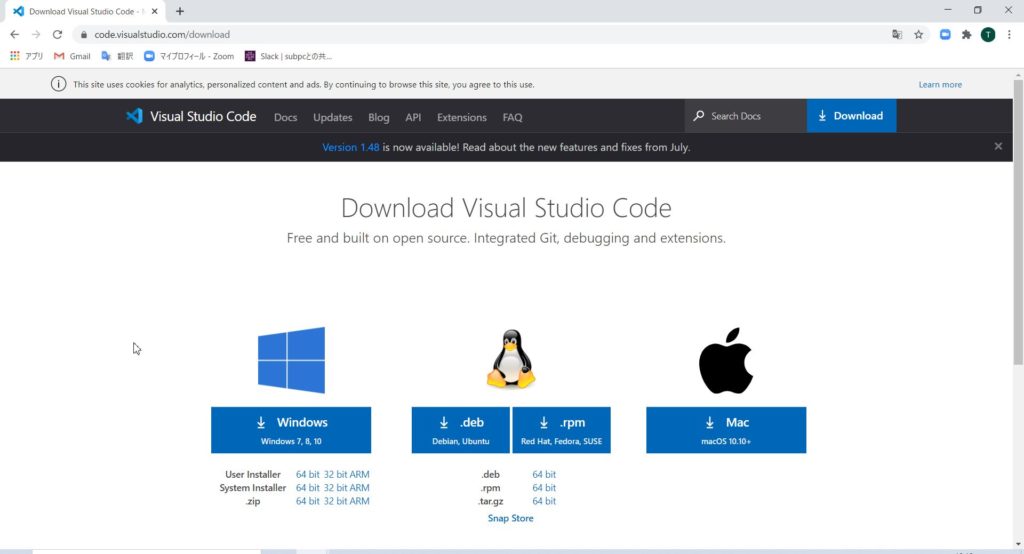Click the Visual Studio Code brand name
The image size is (1024, 554).
coord(203,116)
